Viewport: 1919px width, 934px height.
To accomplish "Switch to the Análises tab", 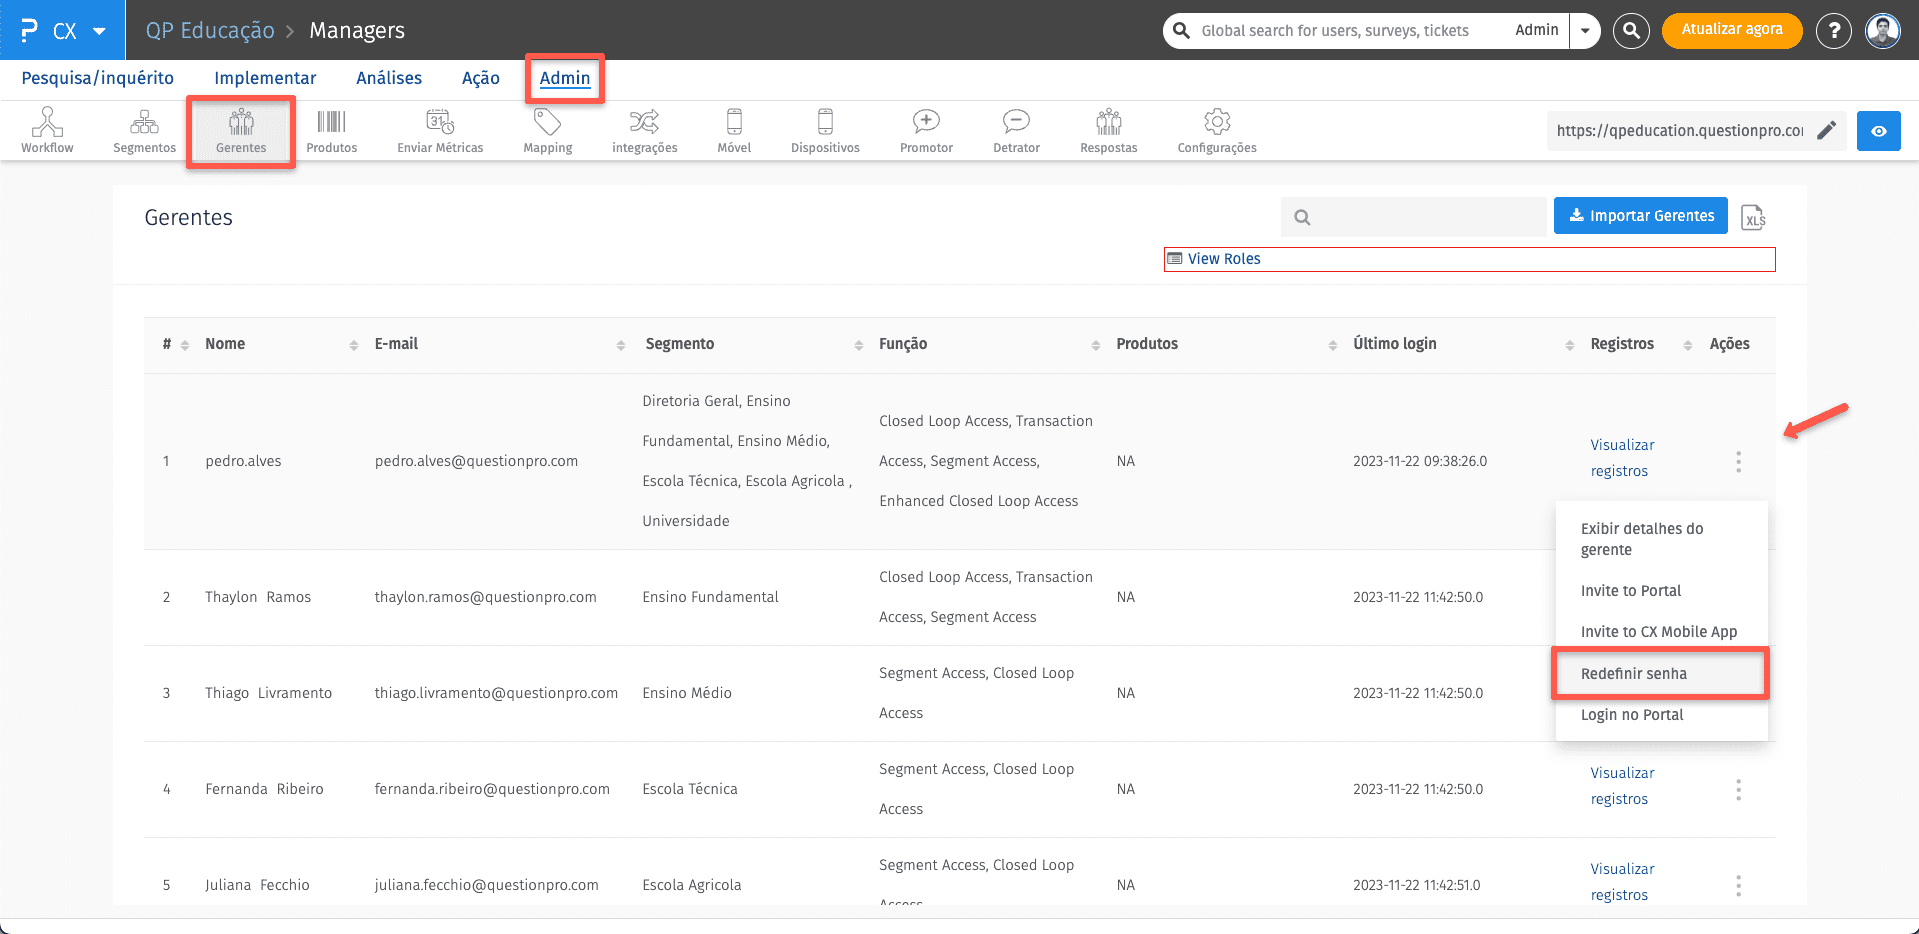I will pyautogui.click(x=388, y=78).
